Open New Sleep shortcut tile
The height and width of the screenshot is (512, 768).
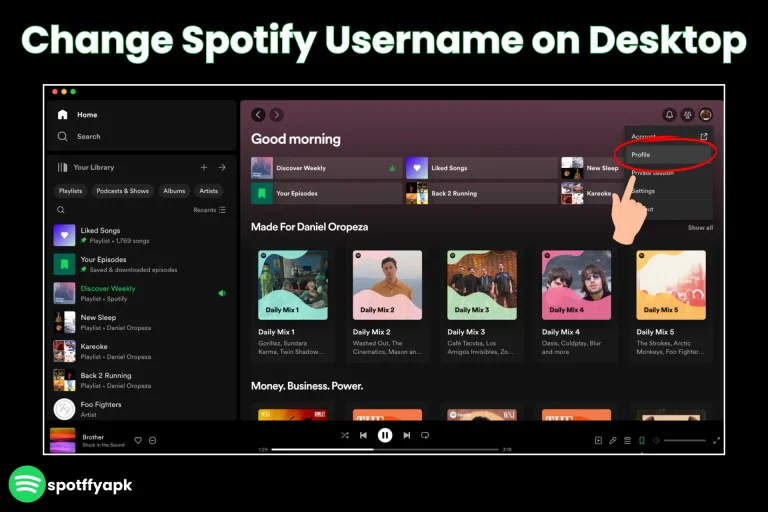pyautogui.click(x=592, y=168)
